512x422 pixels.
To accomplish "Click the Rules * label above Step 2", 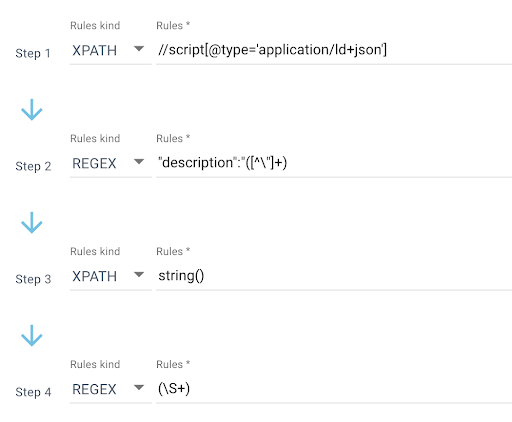I will click(x=173, y=138).
